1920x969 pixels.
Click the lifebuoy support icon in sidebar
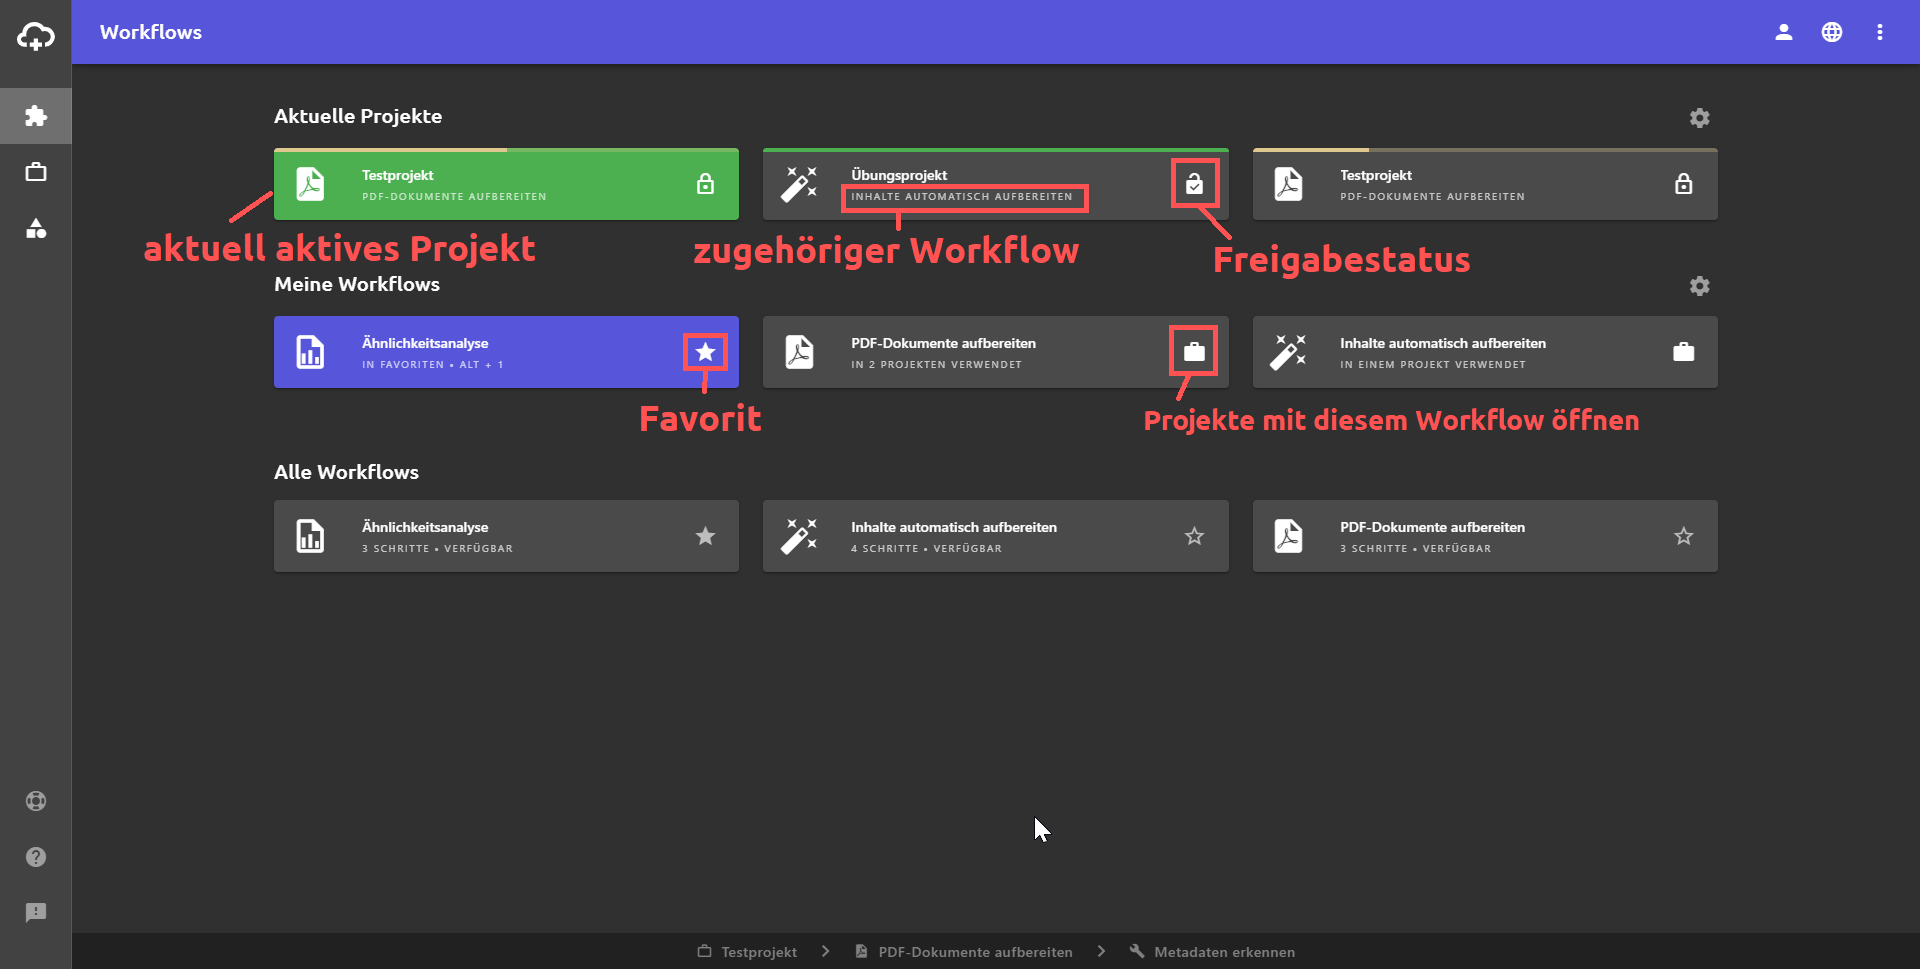tap(36, 801)
